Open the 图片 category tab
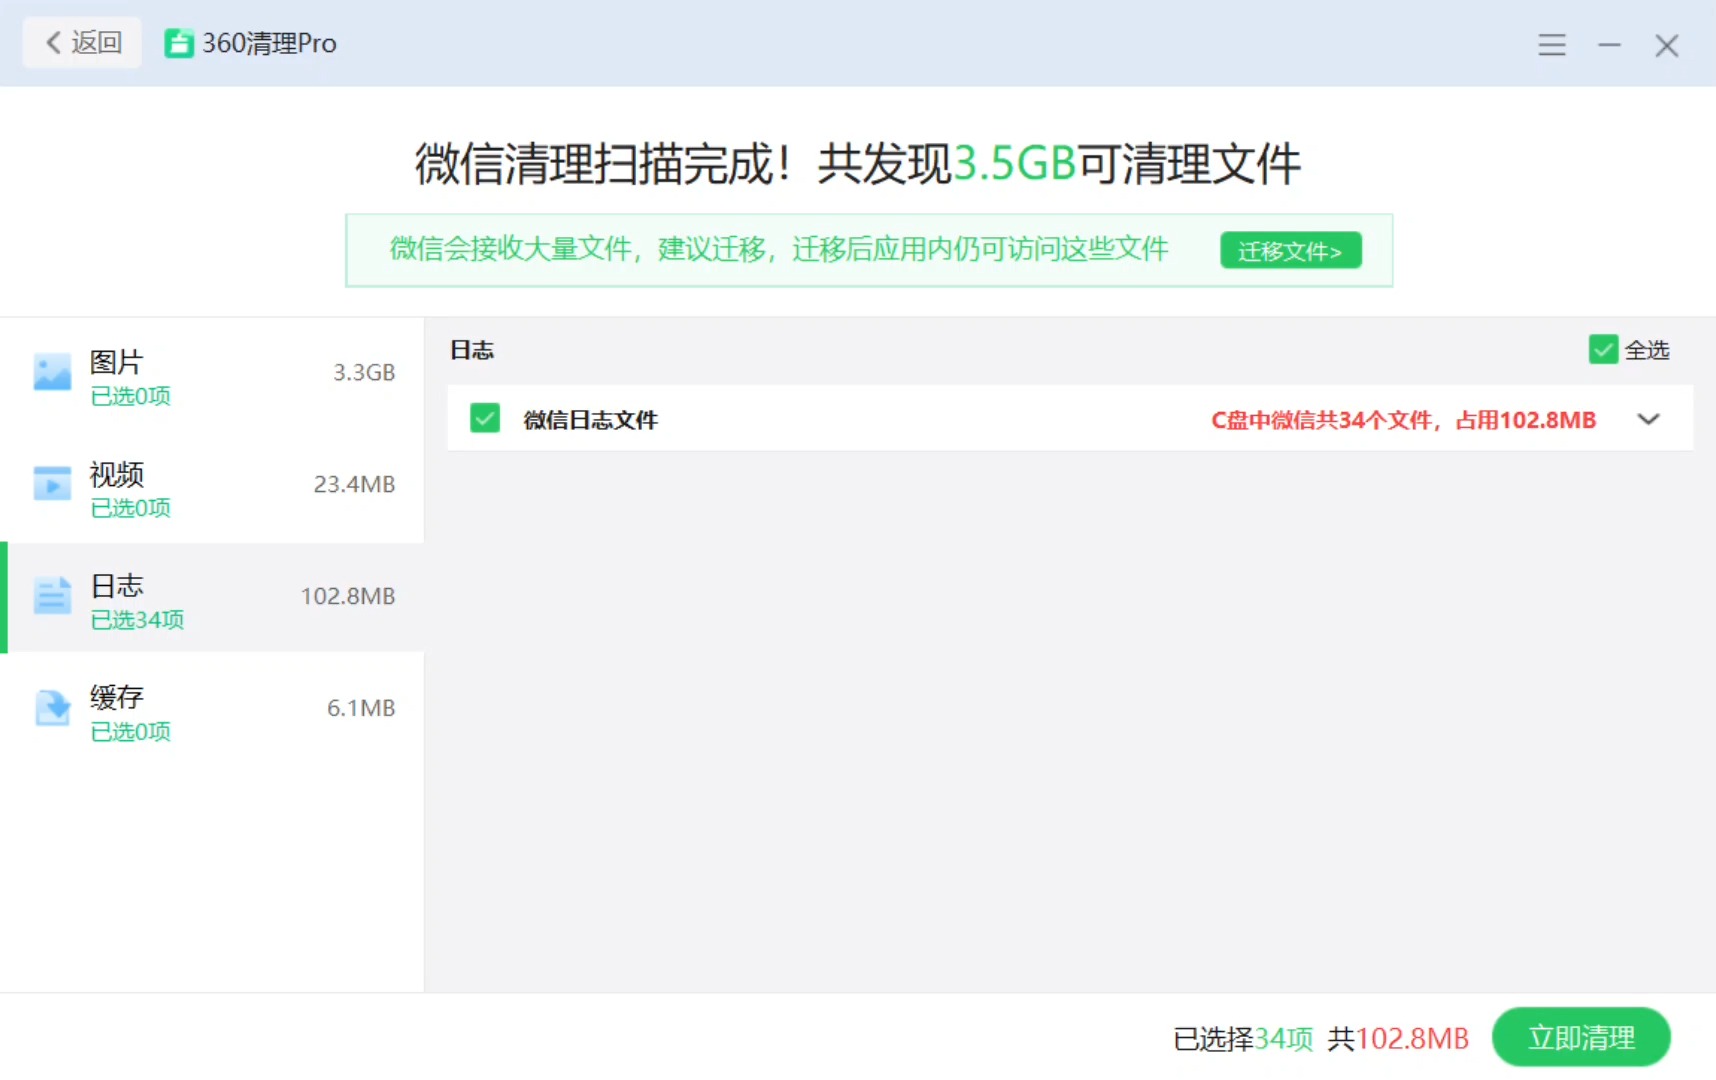1716x1080 pixels. tap(212, 376)
